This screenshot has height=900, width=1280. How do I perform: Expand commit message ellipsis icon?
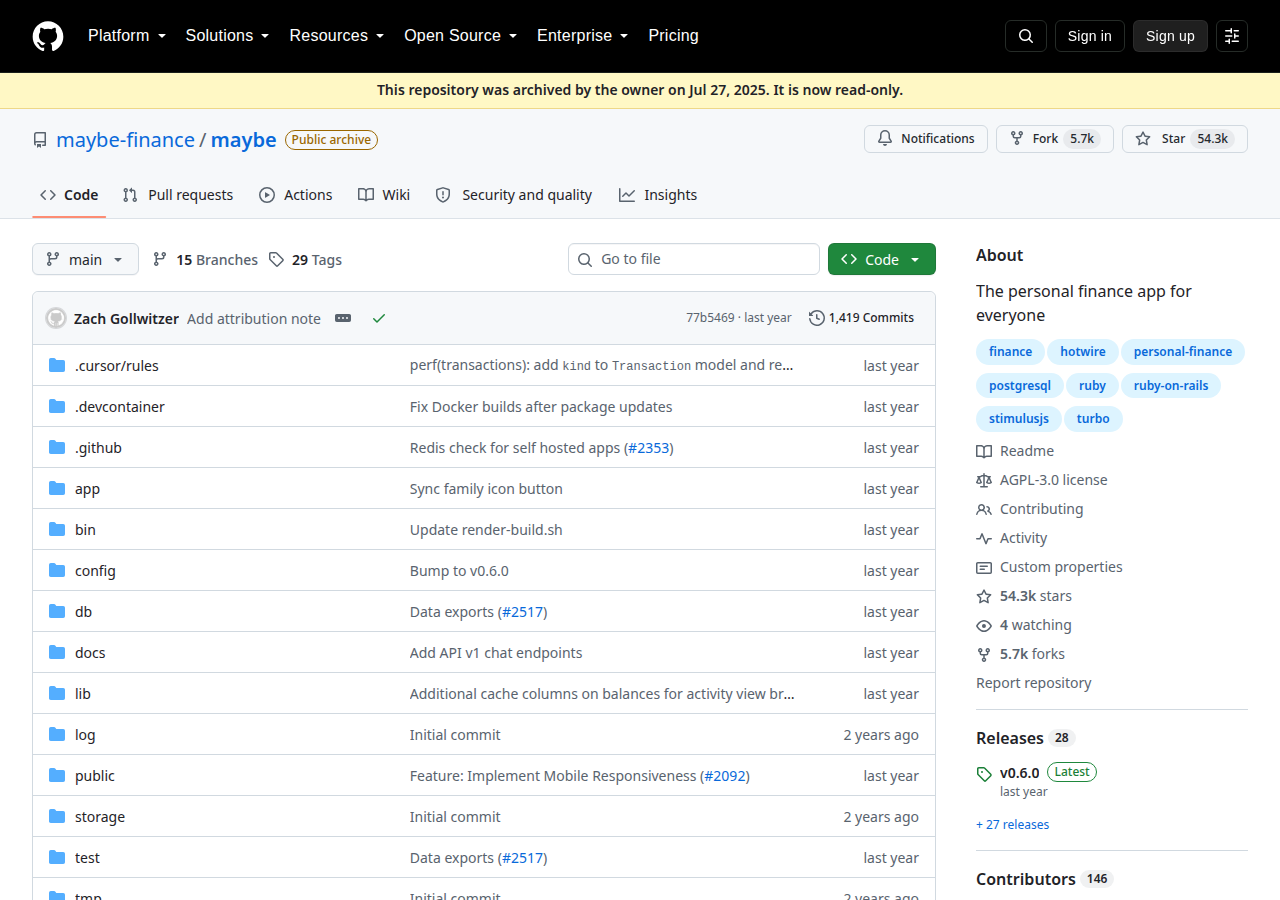[x=343, y=318]
